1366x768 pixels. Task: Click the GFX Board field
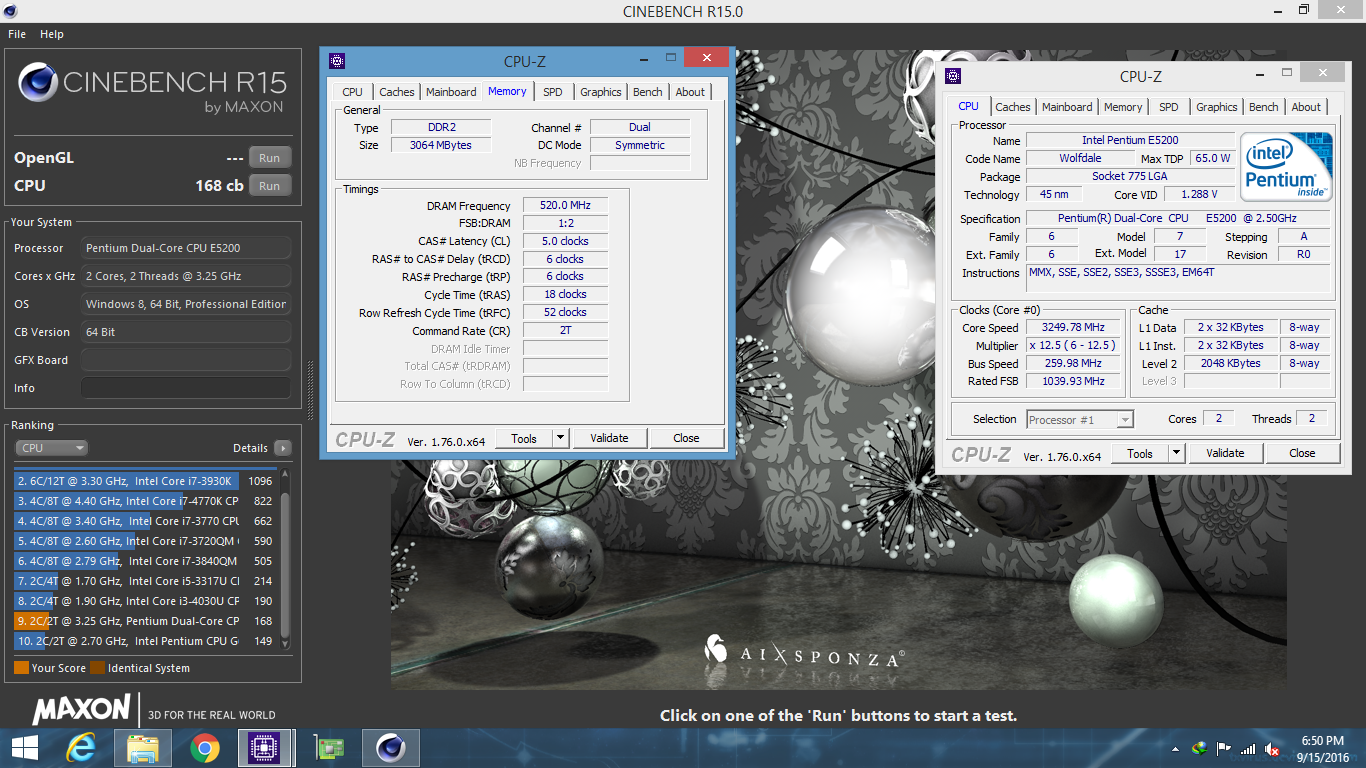point(186,360)
